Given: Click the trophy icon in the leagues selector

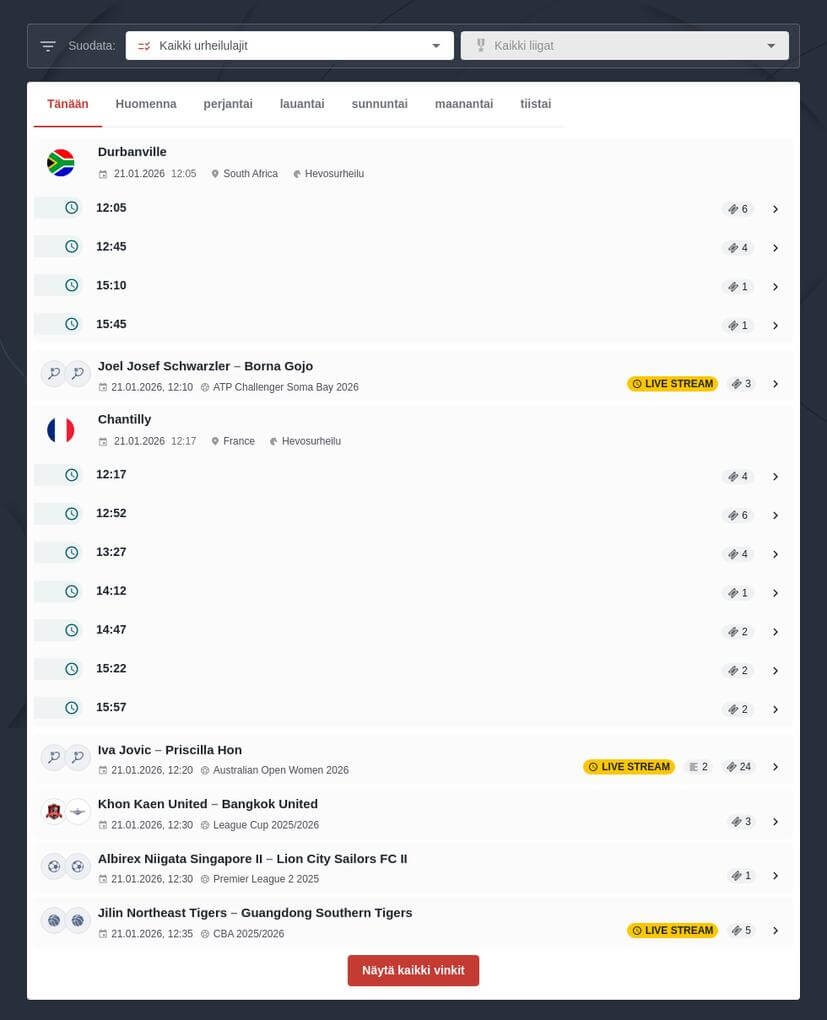Looking at the screenshot, I should point(481,45).
